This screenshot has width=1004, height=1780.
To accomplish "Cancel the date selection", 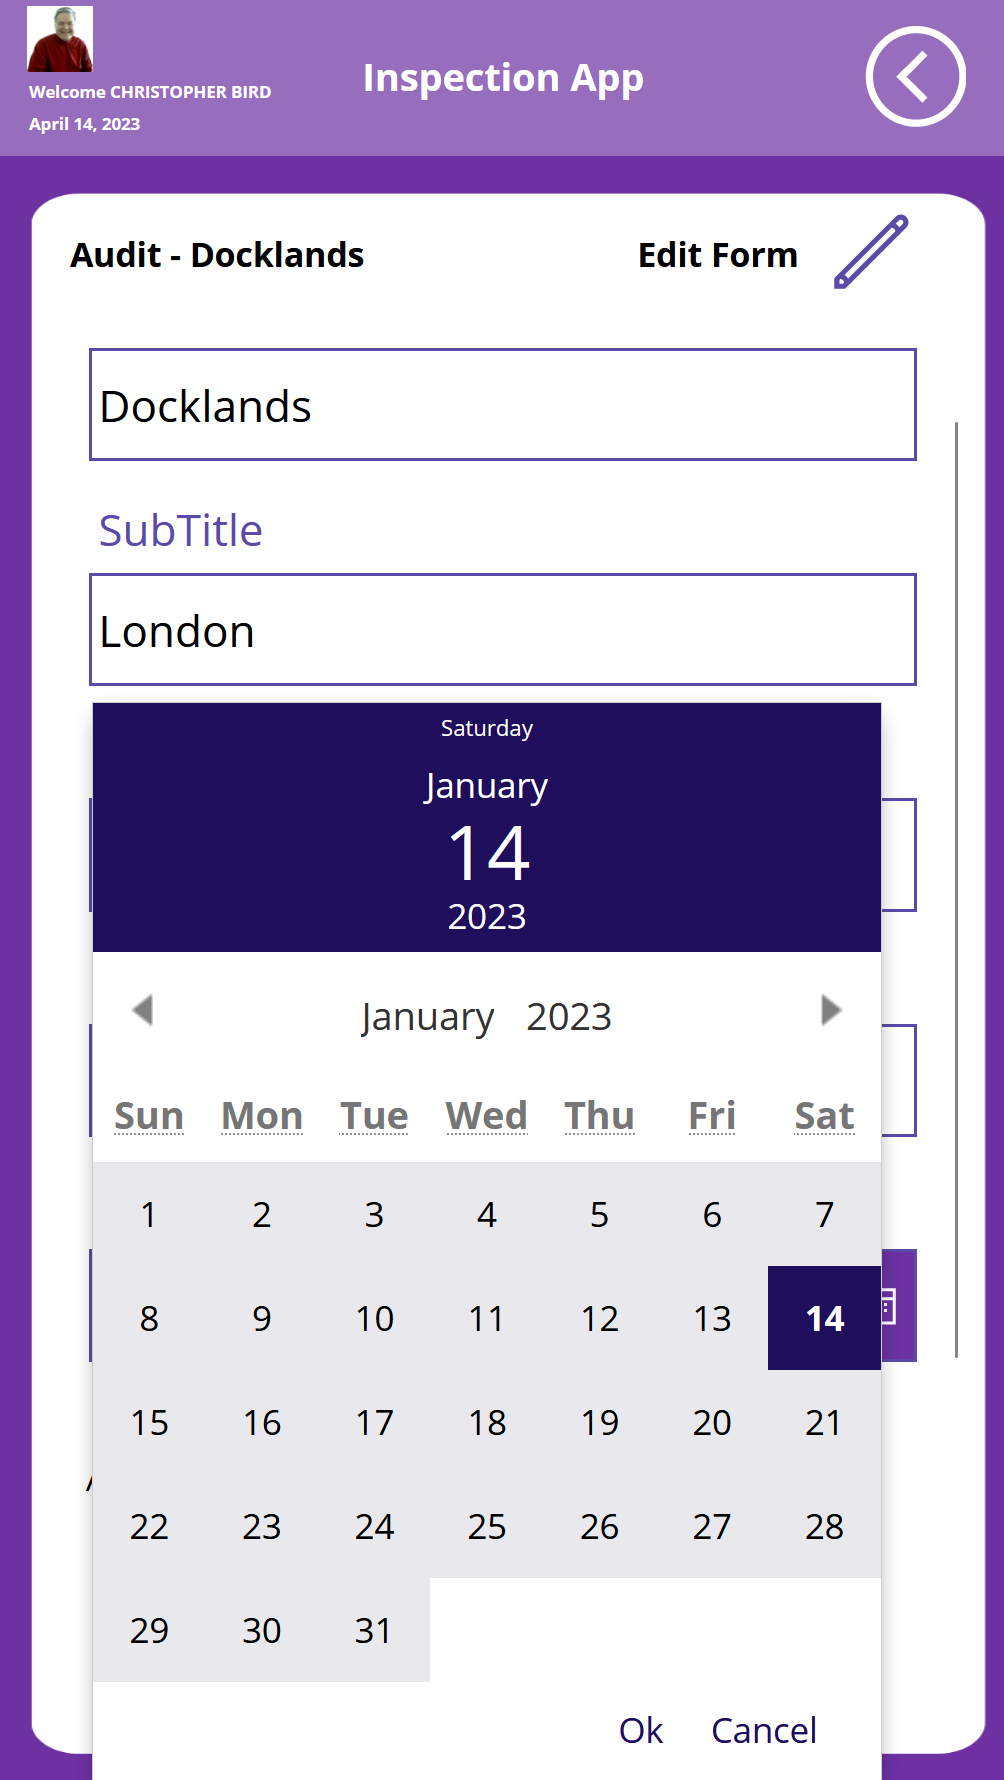I will (x=764, y=1731).
